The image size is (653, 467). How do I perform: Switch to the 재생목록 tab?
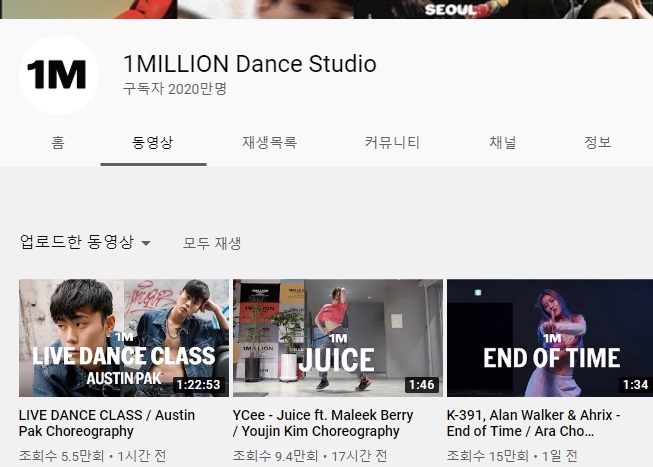[269, 143]
